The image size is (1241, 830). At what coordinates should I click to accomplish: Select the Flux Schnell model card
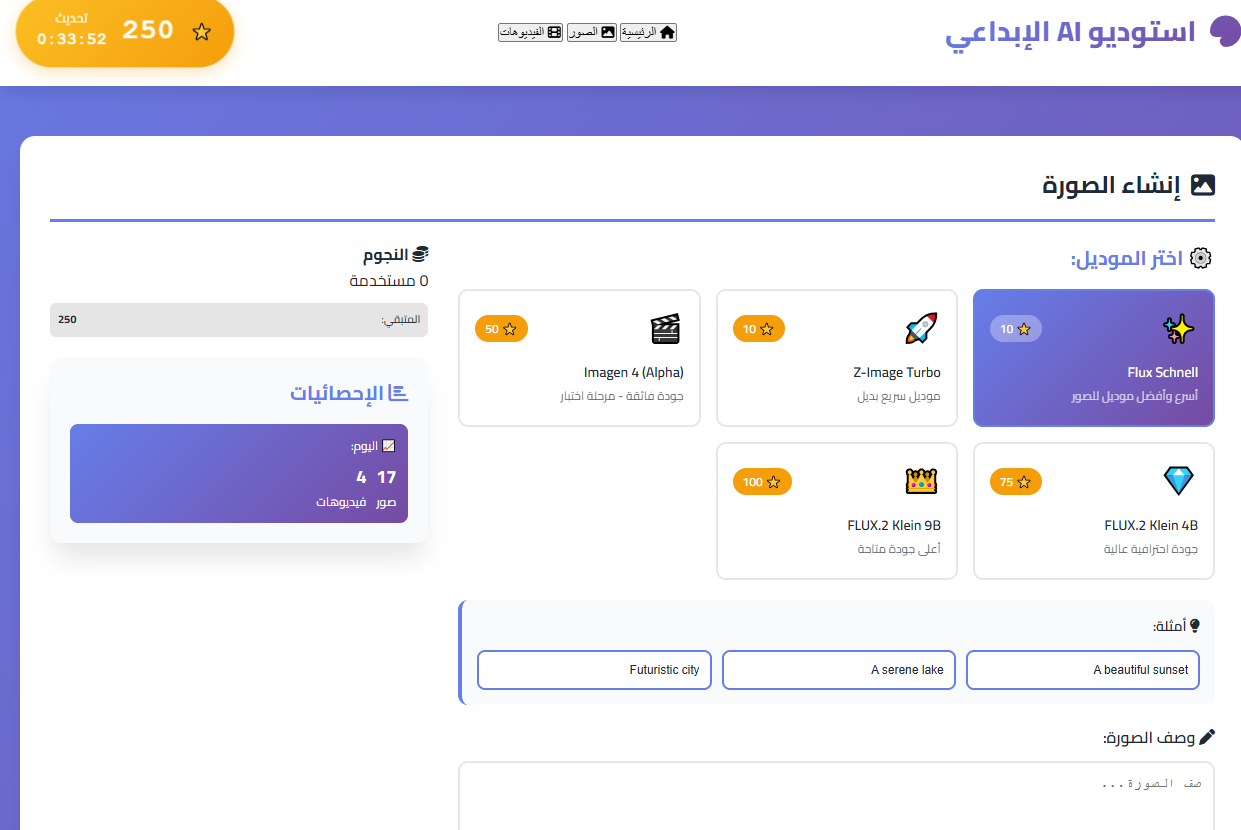[x=1094, y=358]
